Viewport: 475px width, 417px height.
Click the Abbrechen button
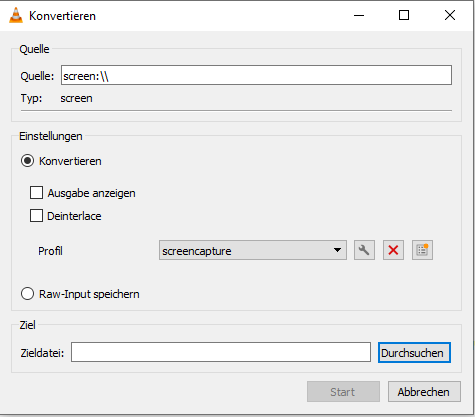[x=424, y=392]
